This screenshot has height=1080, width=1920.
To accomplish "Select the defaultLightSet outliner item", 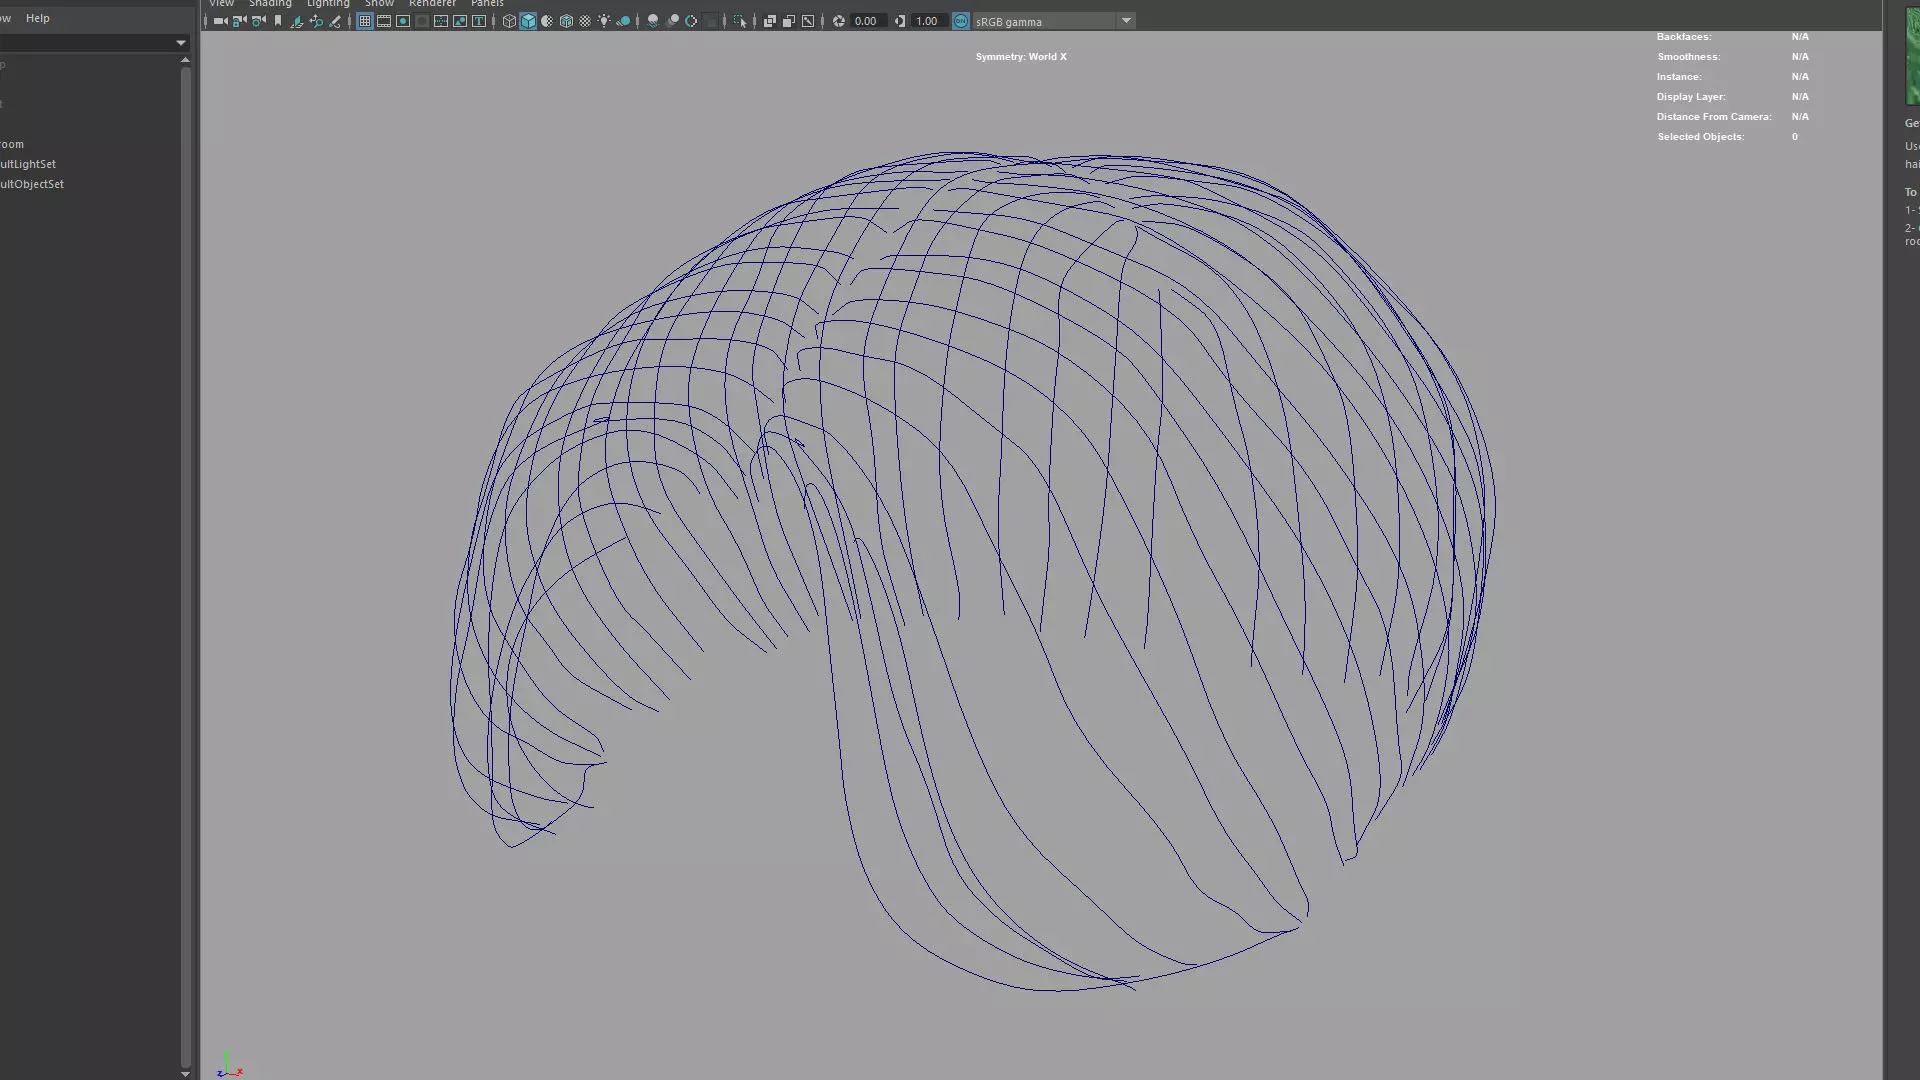I will coord(28,164).
